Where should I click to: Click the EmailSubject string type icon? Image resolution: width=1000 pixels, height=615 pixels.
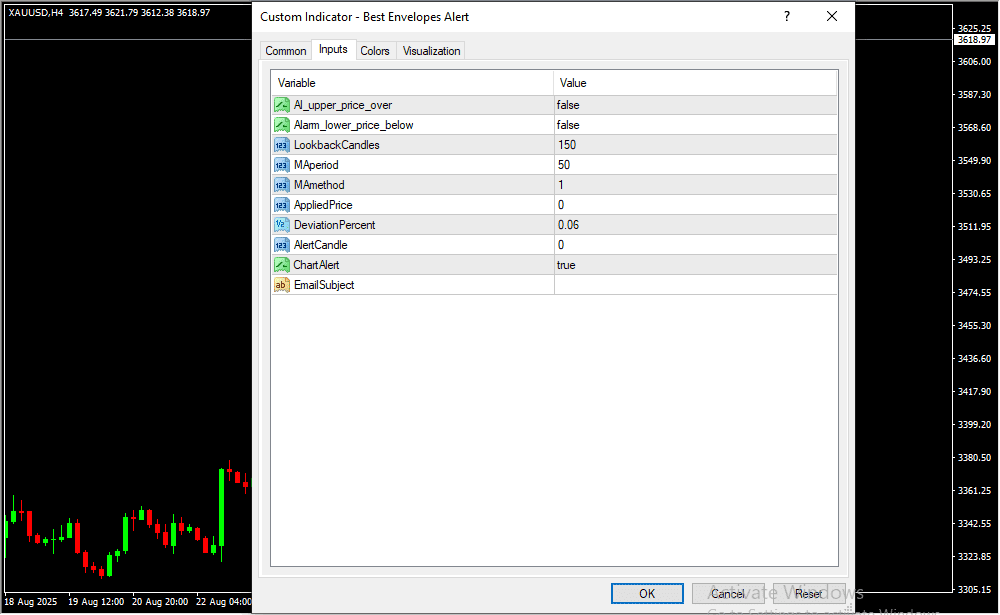(281, 285)
